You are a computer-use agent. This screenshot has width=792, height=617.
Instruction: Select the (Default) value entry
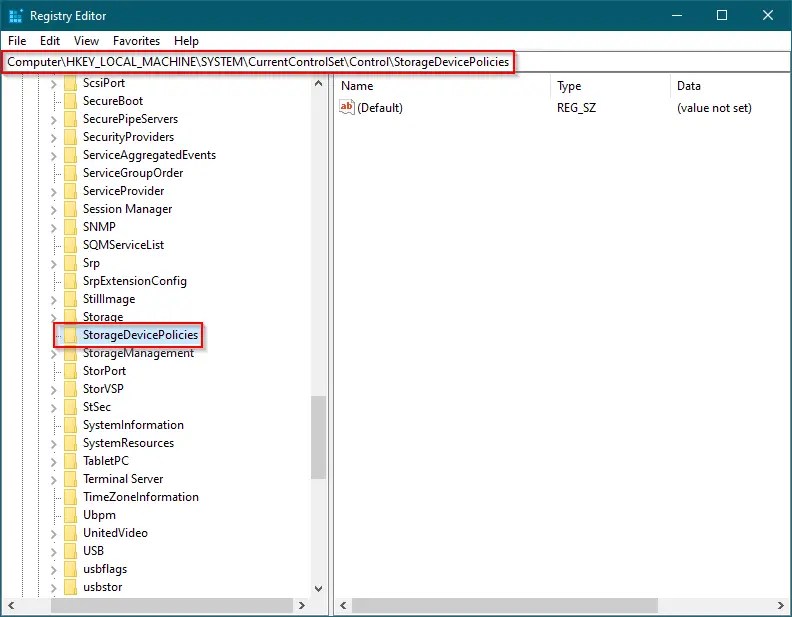tap(380, 108)
